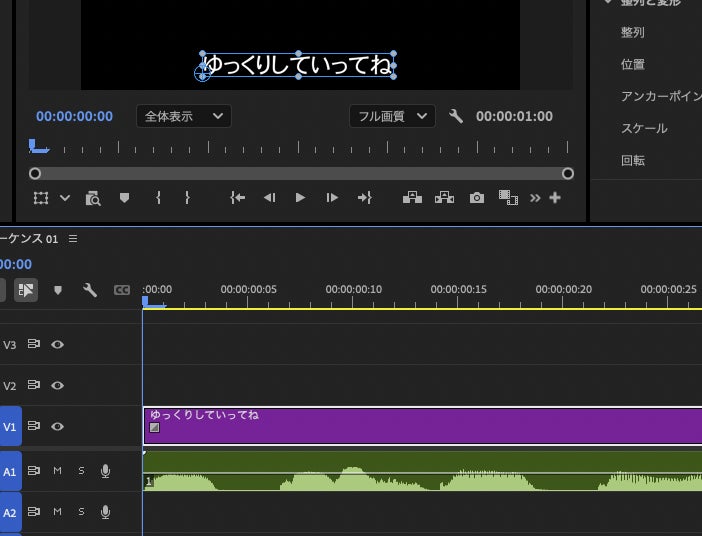Image resolution: width=702 pixels, height=536 pixels.
Task: Go to In point
Action: click(x=237, y=197)
